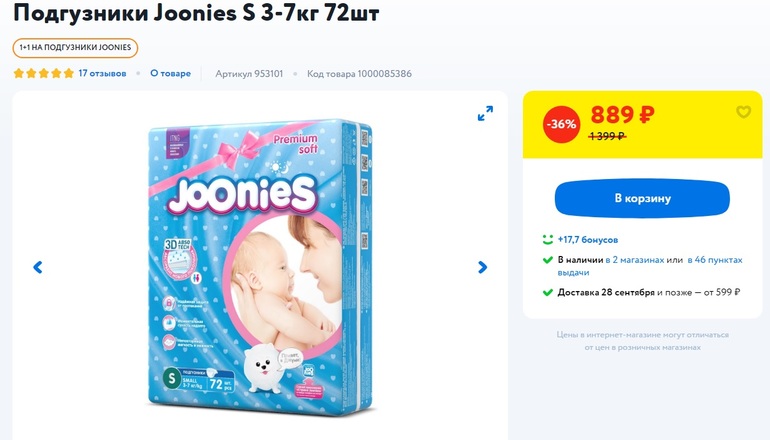Open the +17,7 бонусов link
This screenshot has height=440, width=770.
pos(588,240)
